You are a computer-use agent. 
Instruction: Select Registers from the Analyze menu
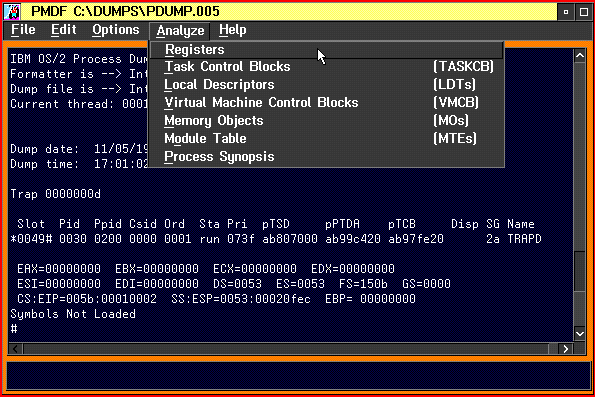click(x=327, y=50)
